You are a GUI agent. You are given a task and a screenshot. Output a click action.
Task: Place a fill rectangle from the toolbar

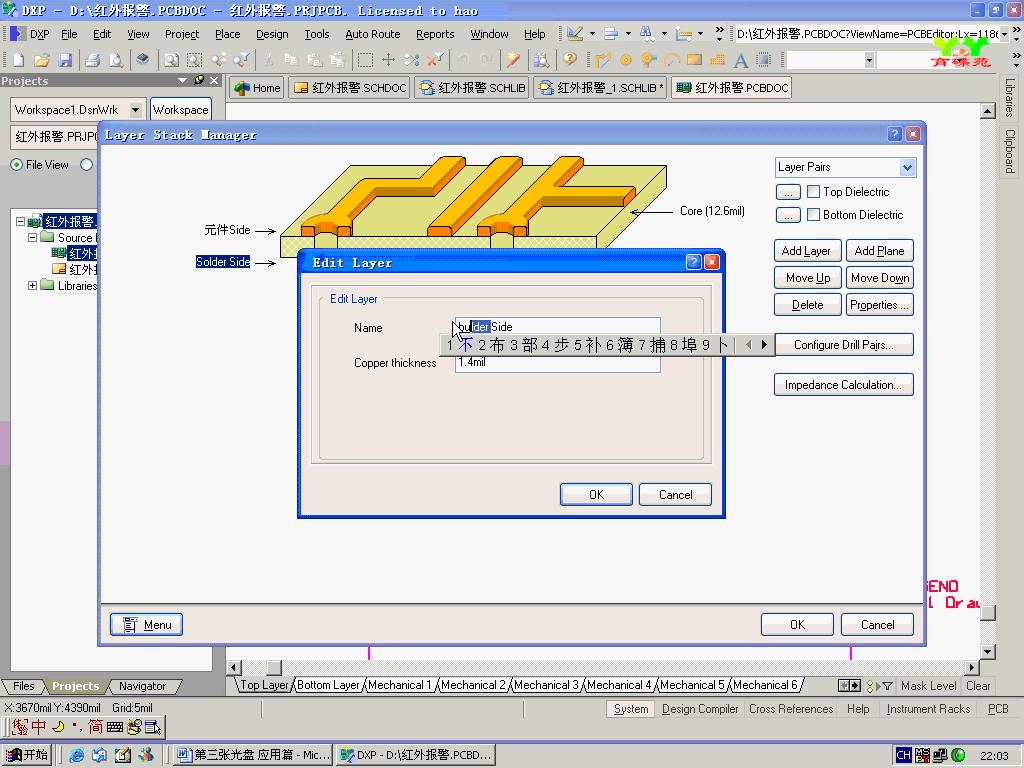pyautogui.click(x=694, y=61)
